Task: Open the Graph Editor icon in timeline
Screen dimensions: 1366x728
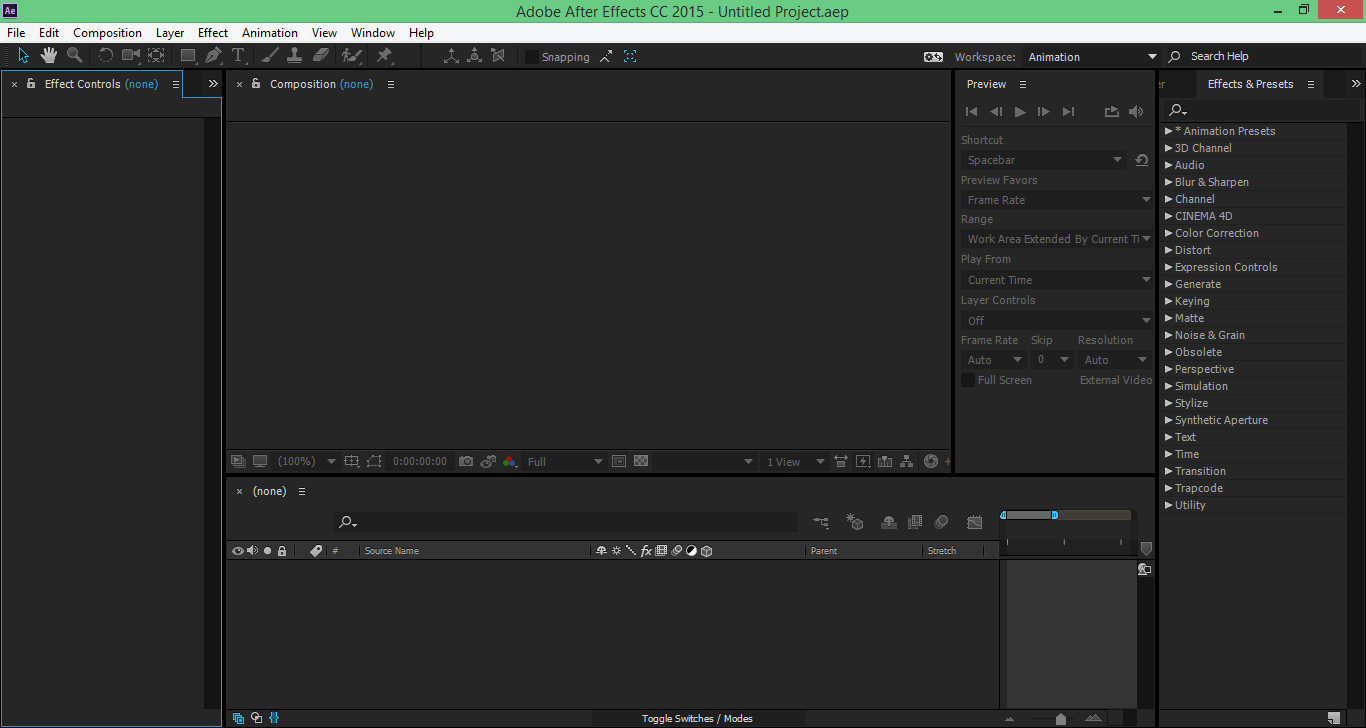Action: (x=975, y=522)
